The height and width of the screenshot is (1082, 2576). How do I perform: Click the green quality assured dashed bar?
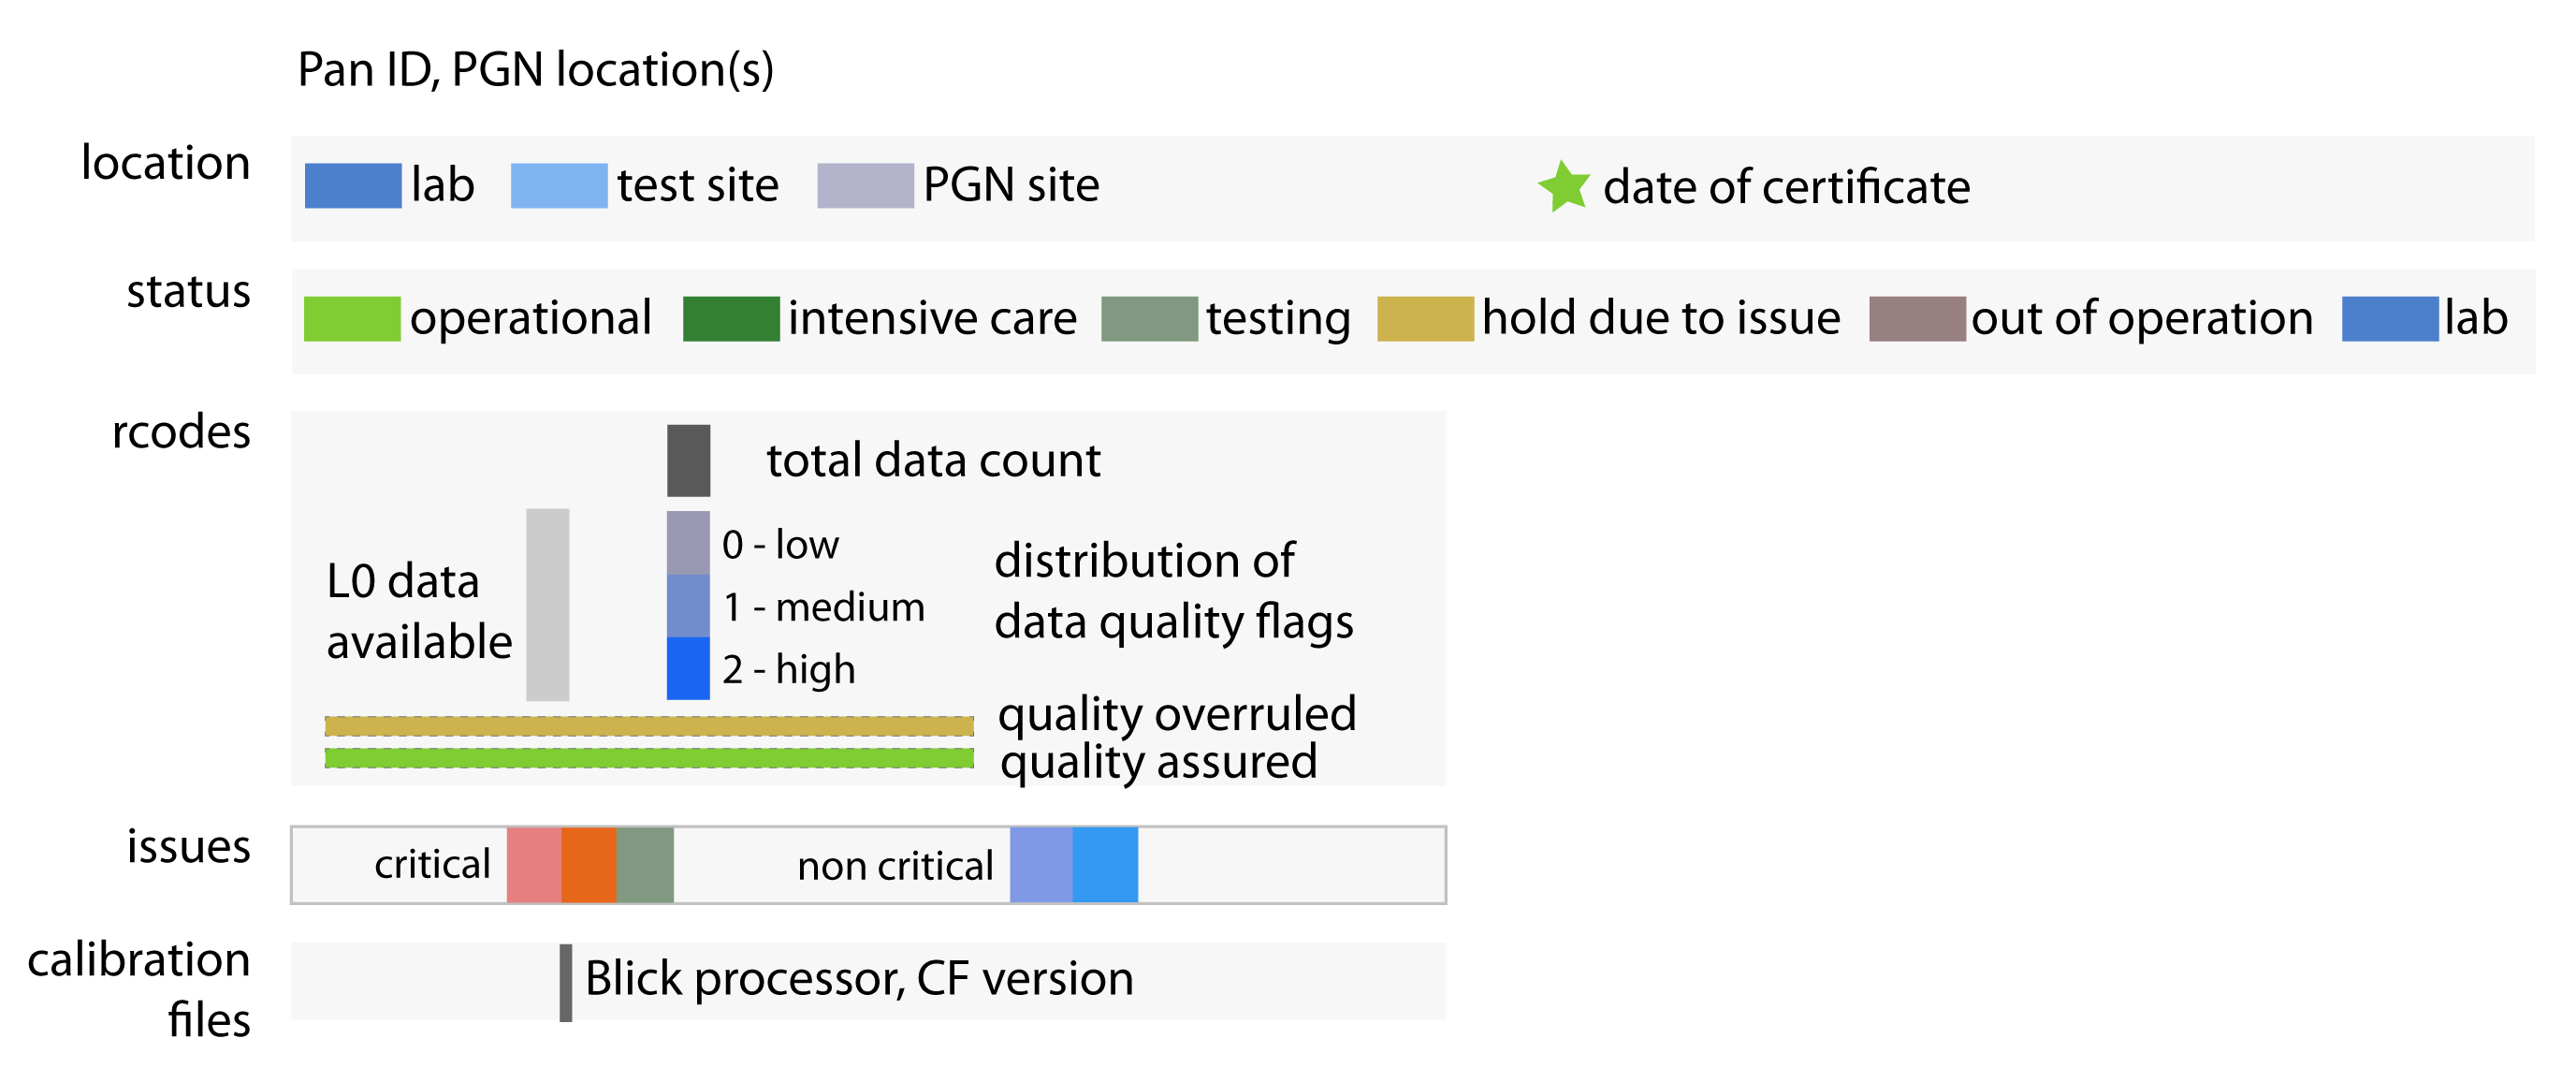pyautogui.click(x=649, y=759)
